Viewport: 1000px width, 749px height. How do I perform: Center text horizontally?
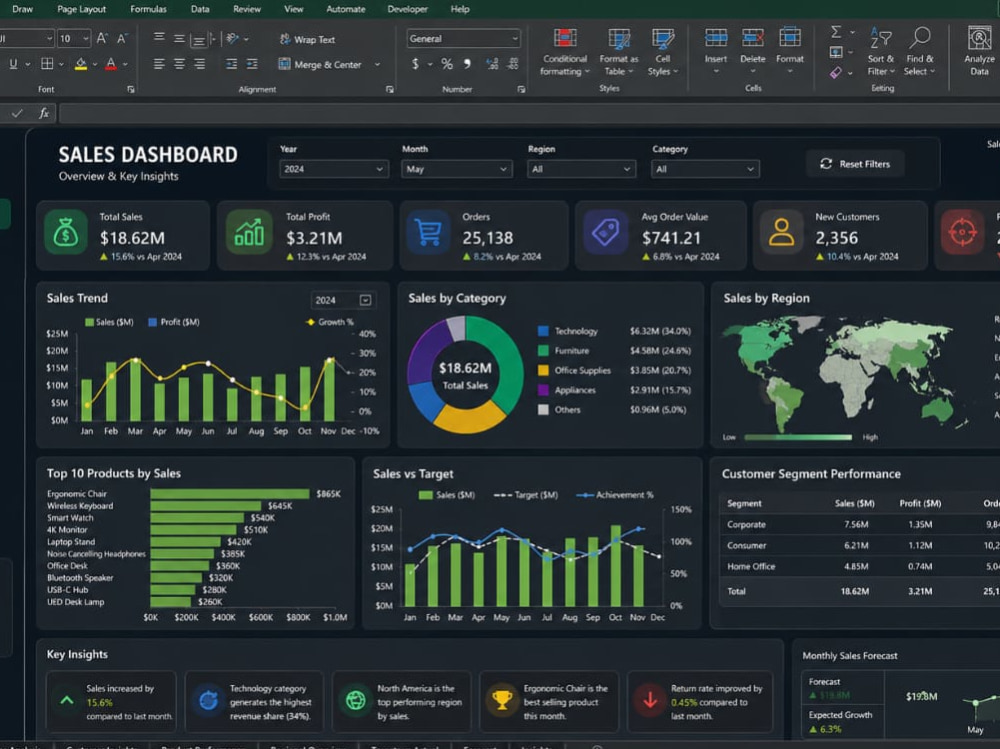[179, 64]
